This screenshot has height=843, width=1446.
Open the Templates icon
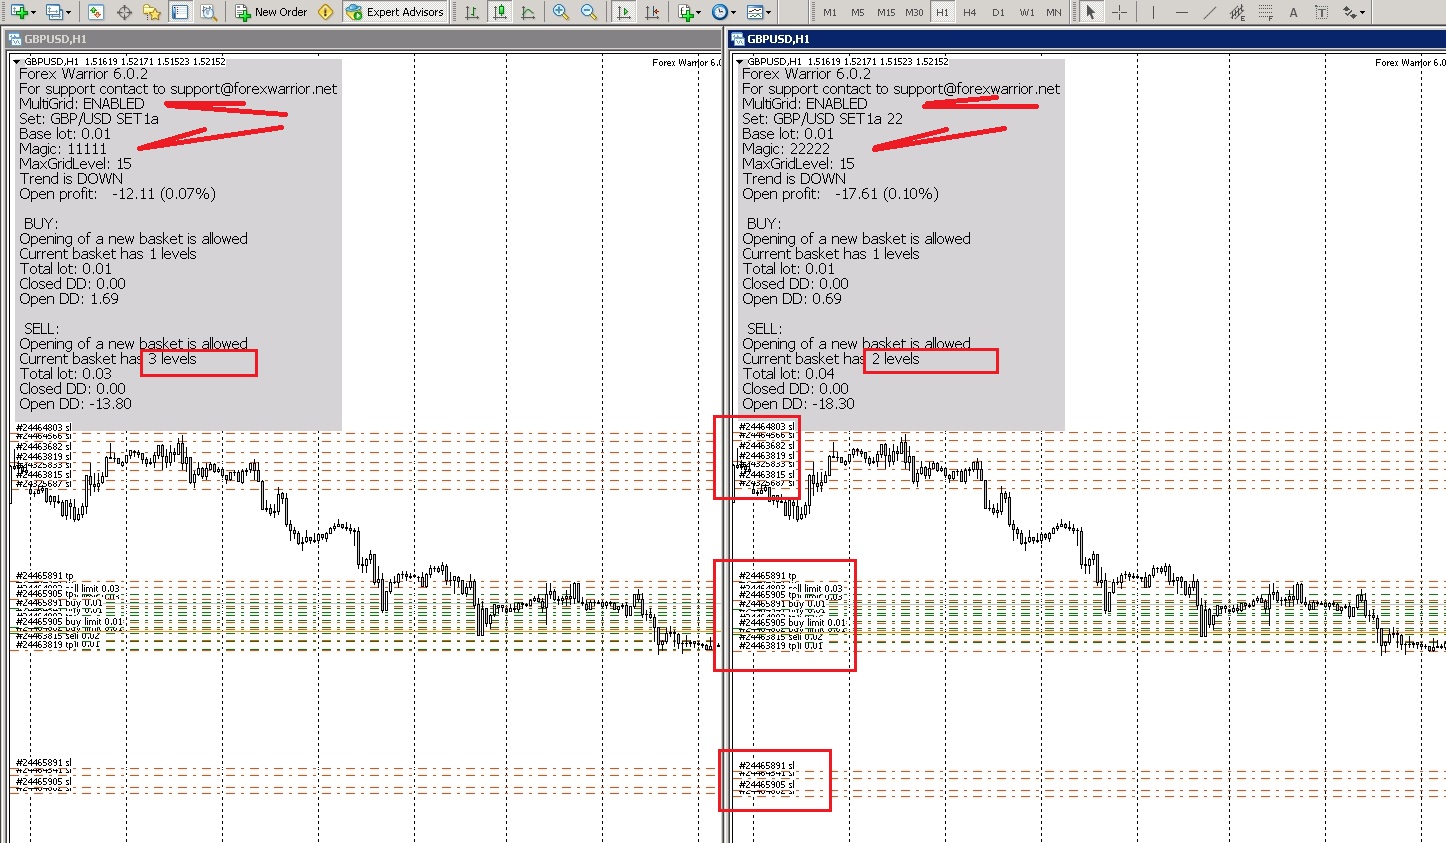(755, 12)
